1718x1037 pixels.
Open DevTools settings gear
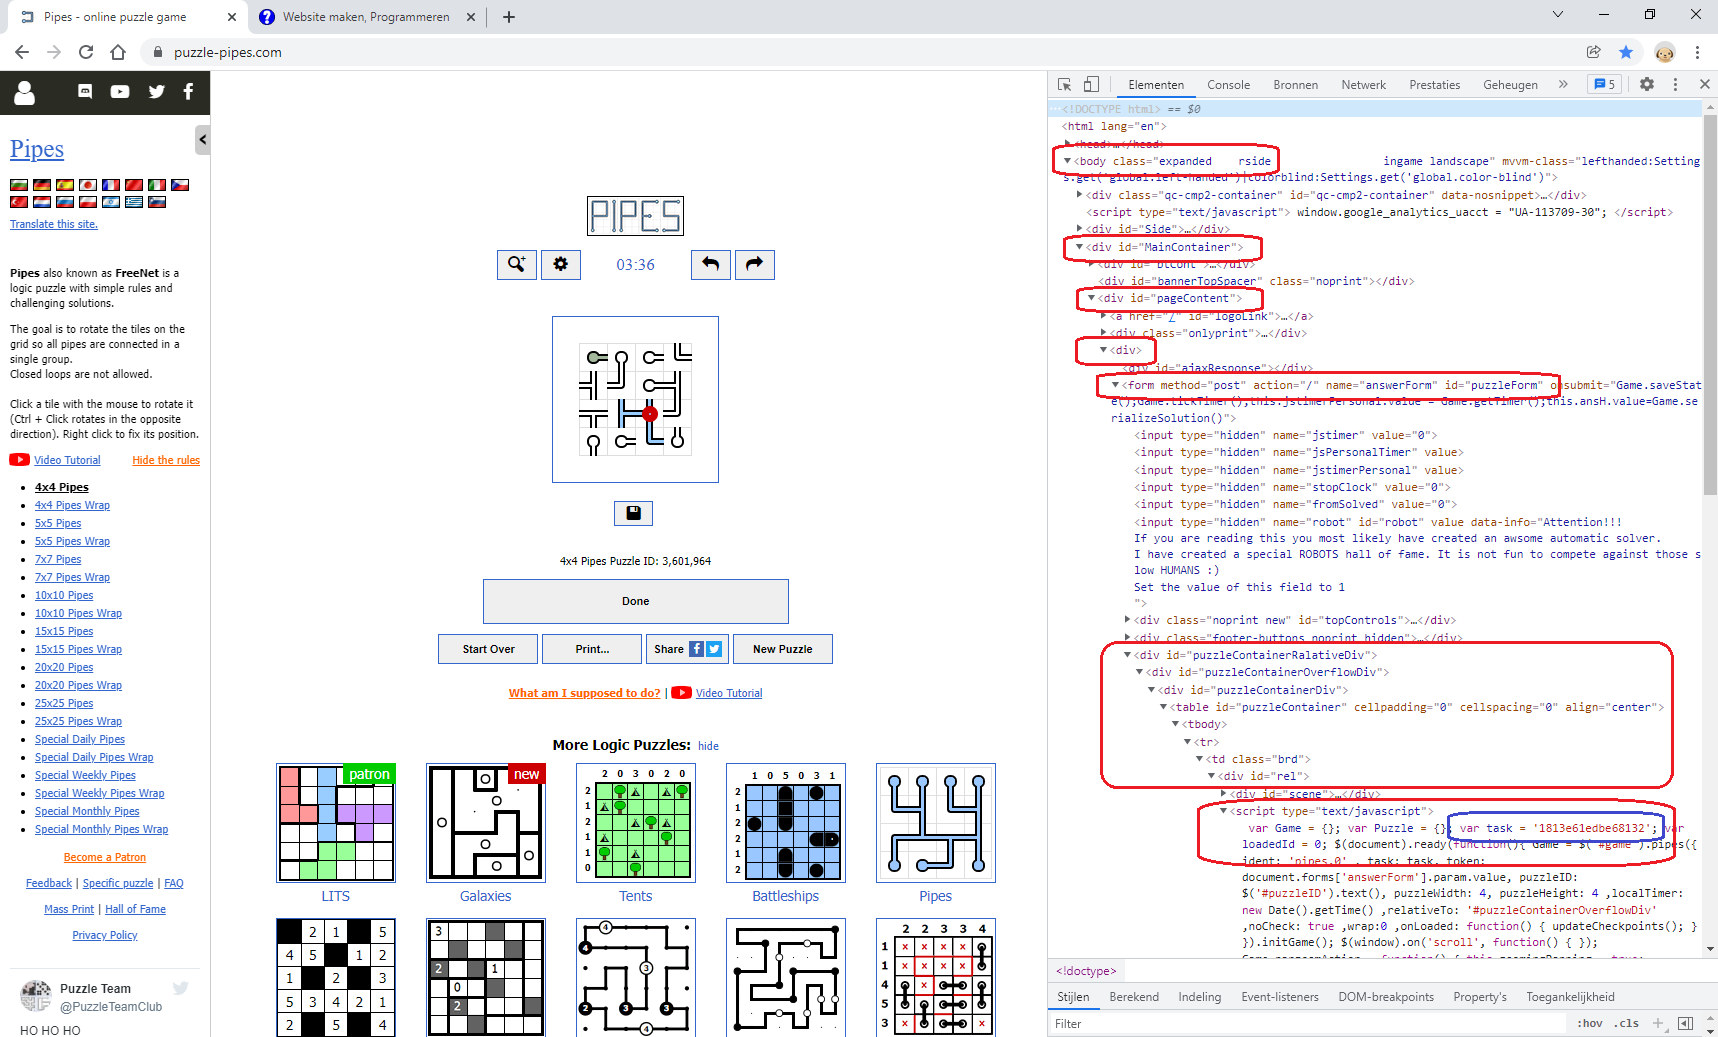tap(1647, 85)
